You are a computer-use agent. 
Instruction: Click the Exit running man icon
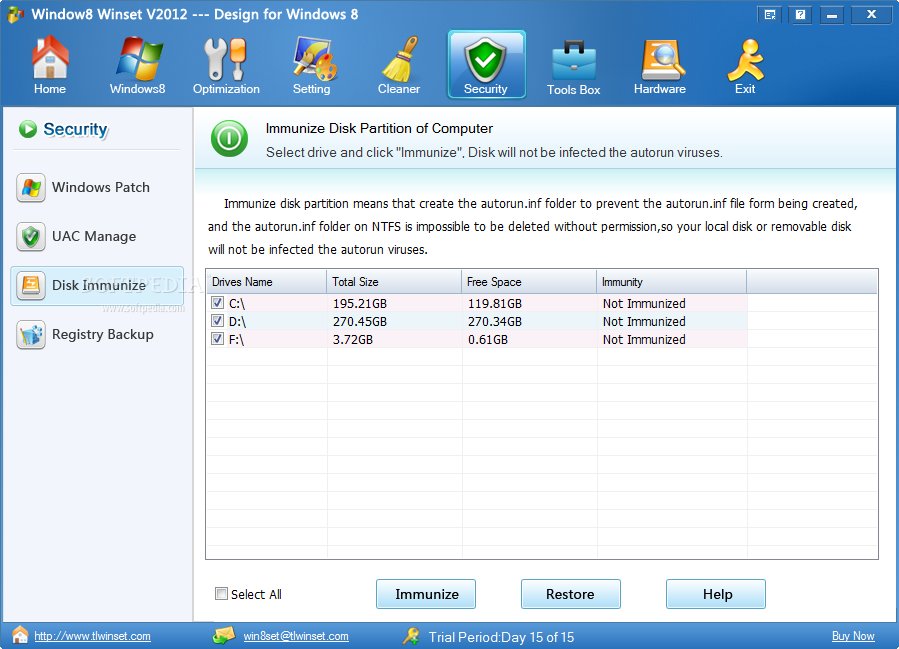coord(745,59)
